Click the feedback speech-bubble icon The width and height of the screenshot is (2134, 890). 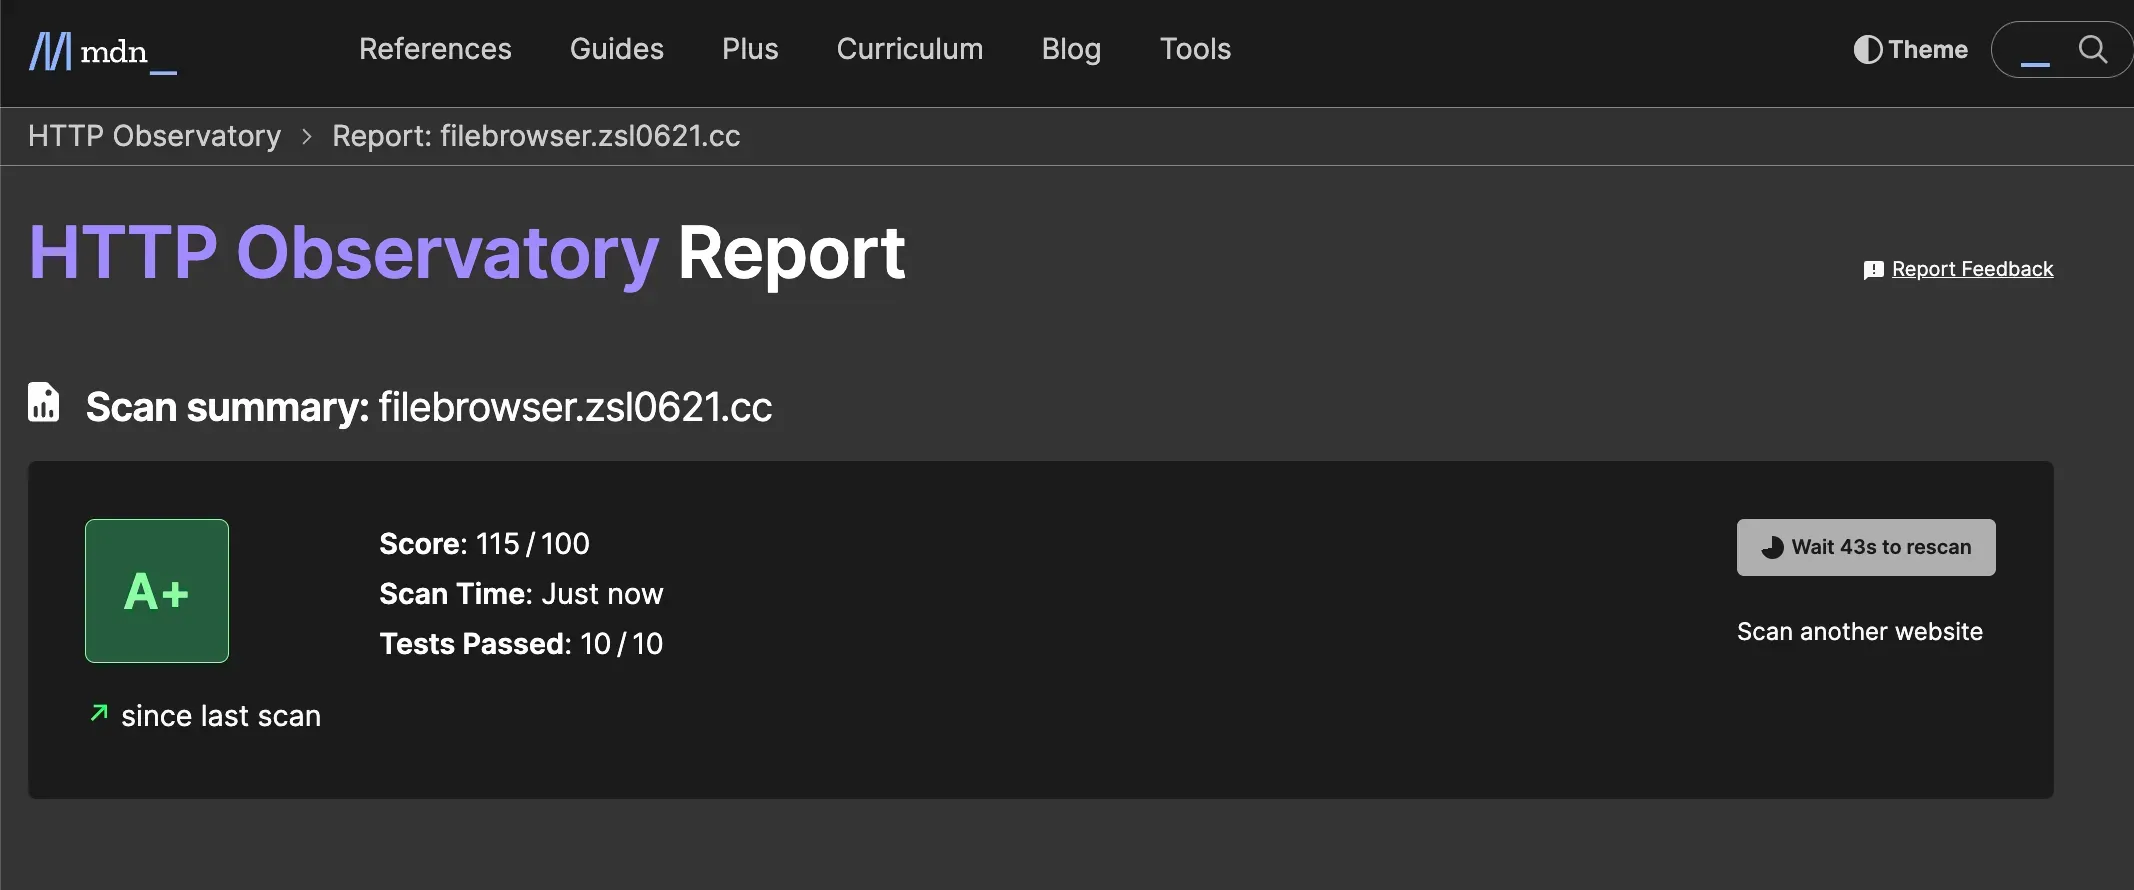[1873, 270]
